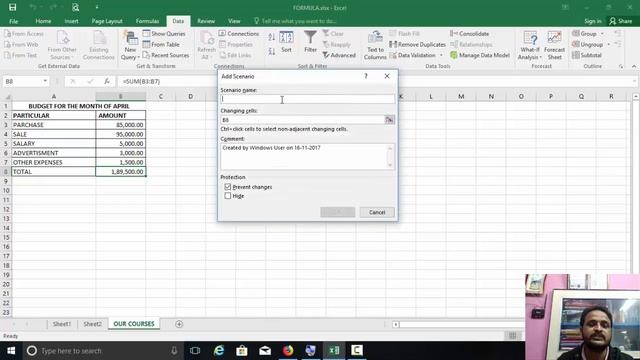Open New Query in Get & Transform
This screenshot has height=360, width=640.
tap(130, 46)
